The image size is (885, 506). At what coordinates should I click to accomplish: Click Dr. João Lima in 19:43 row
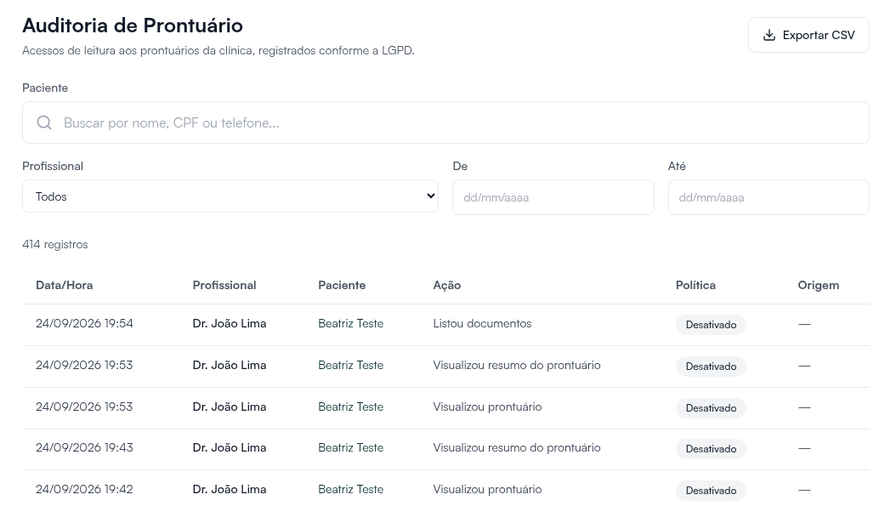tap(229, 447)
